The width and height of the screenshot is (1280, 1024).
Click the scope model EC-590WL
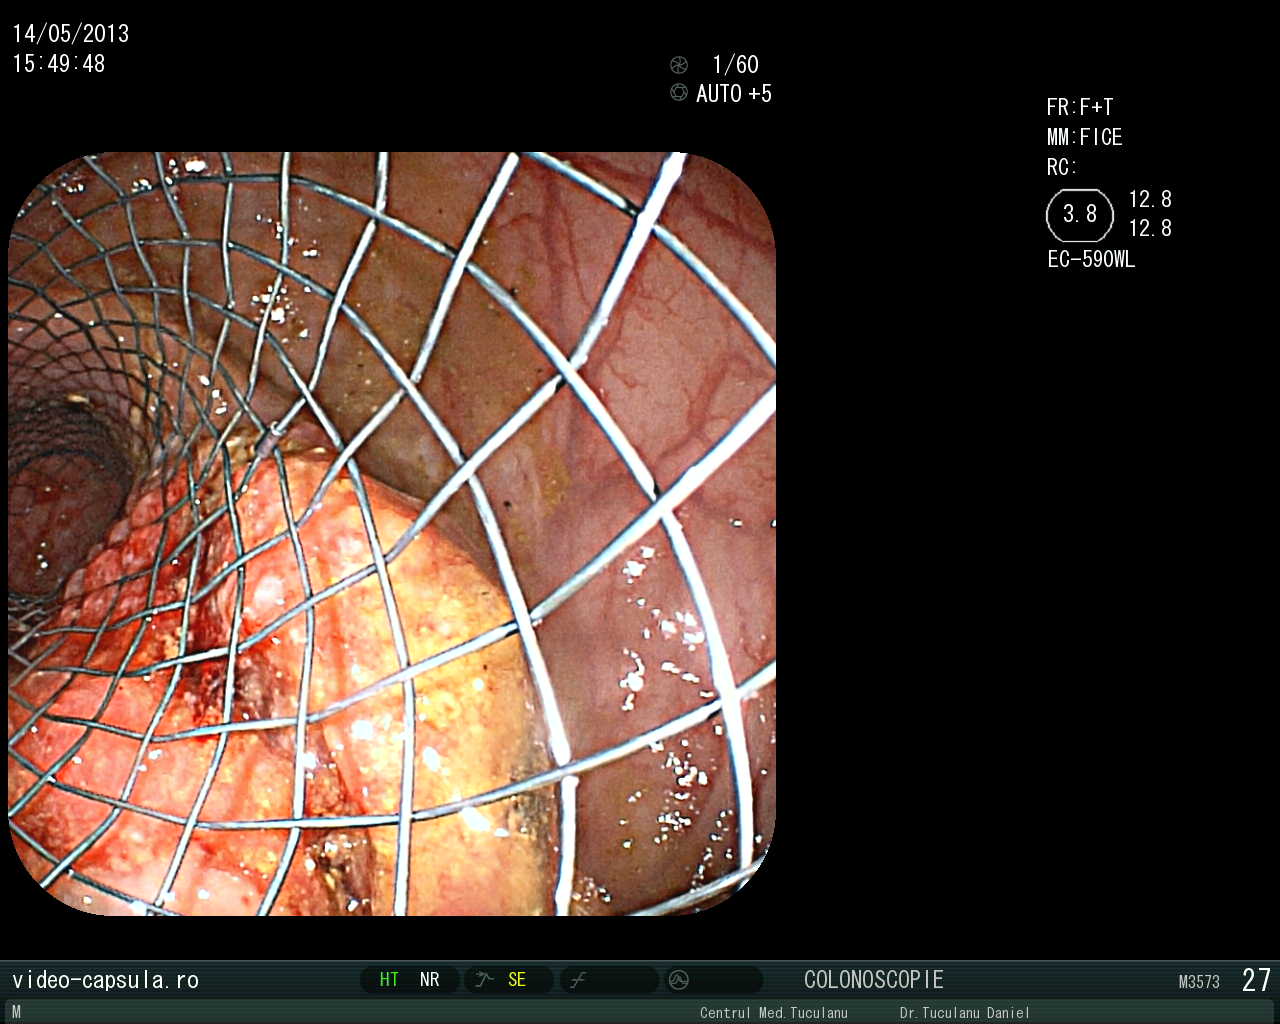(x=1091, y=259)
